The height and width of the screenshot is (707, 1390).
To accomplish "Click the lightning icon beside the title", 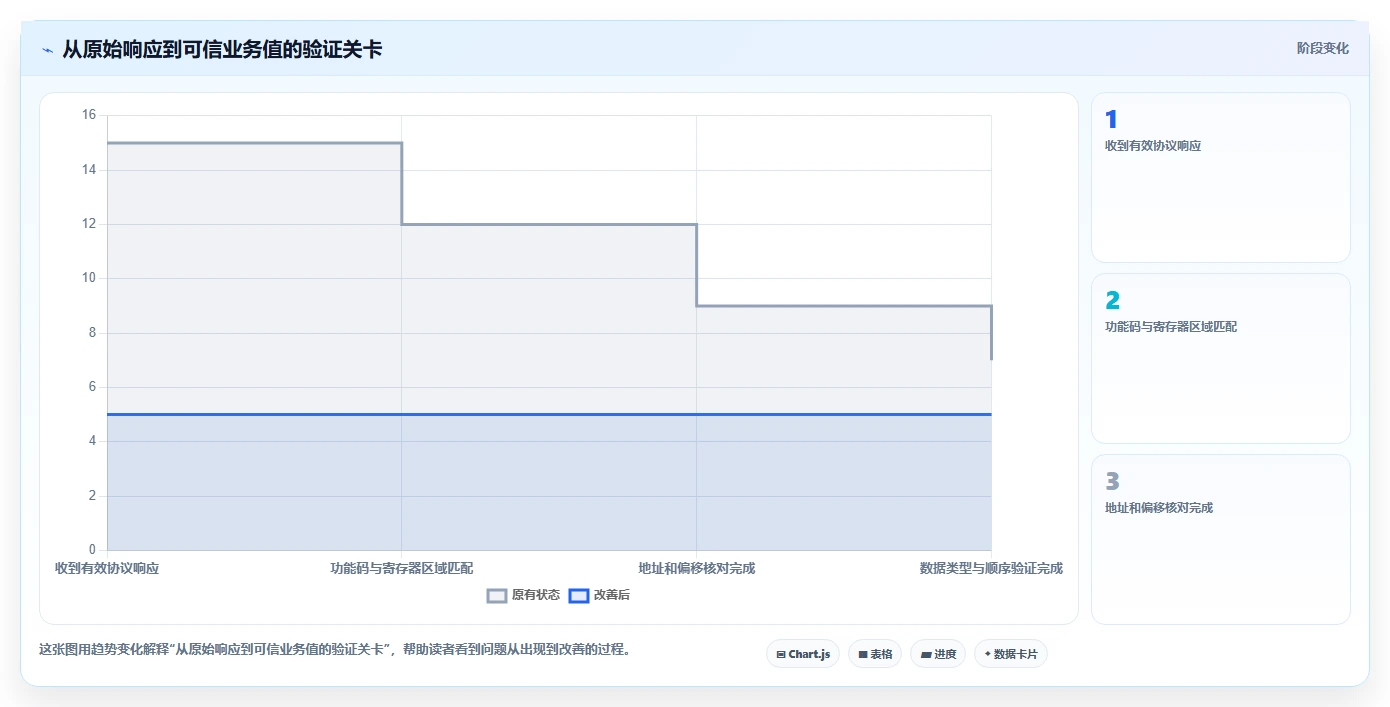I will pos(47,49).
